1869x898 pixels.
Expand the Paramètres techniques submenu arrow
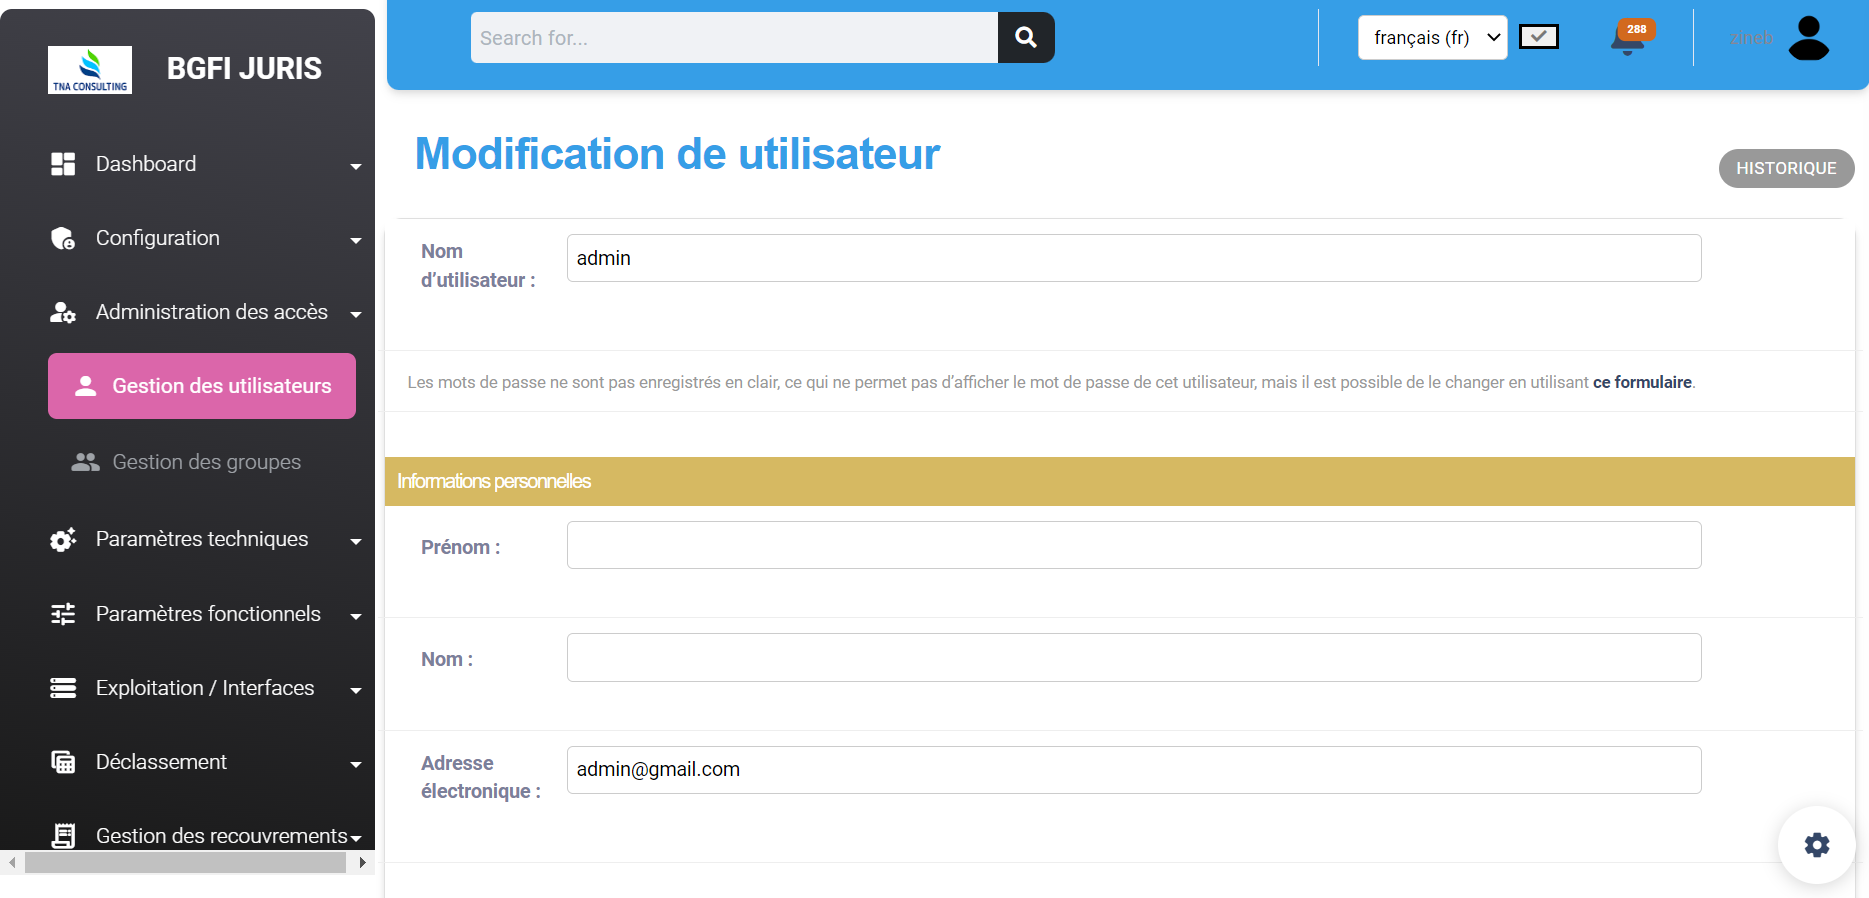click(x=356, y=541)
